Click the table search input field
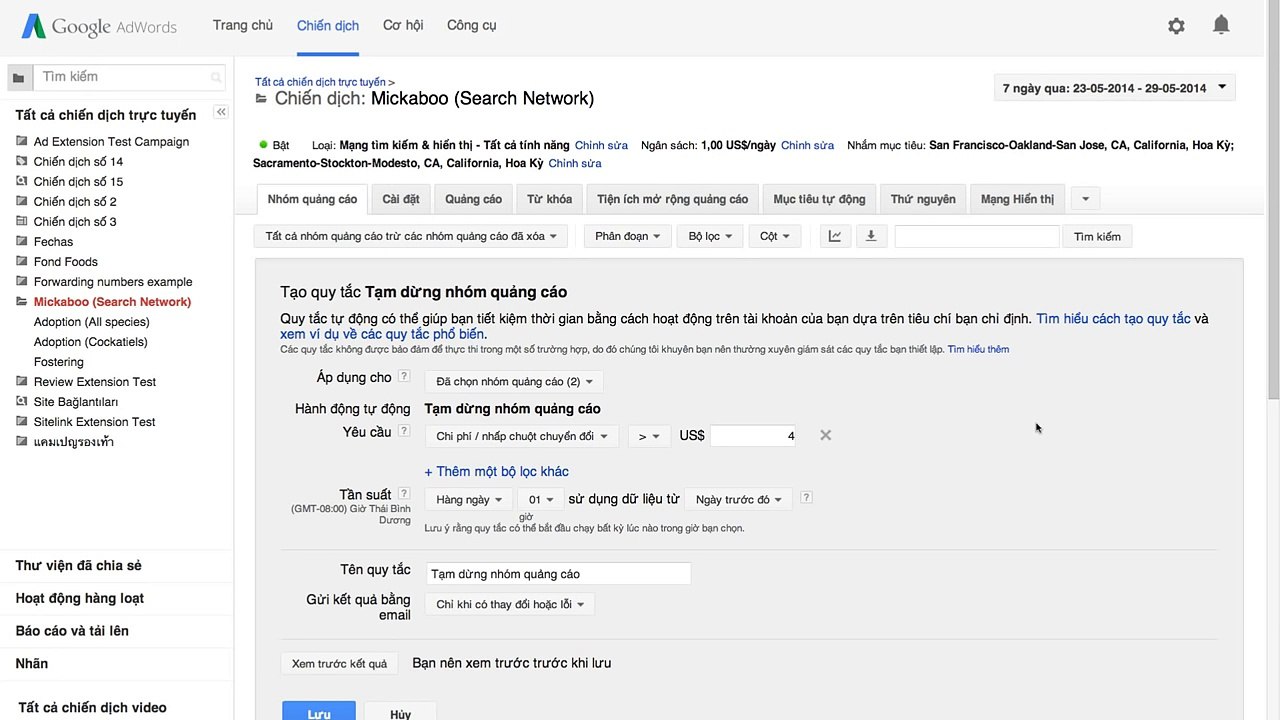This screenshot has height=720, width=1280. pyautogui.click(x=977, y=237)
